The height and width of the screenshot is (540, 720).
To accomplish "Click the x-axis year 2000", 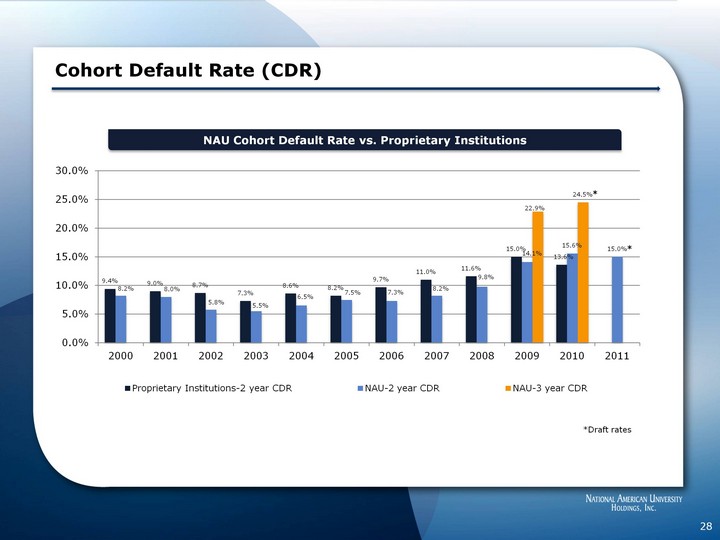I will pyautogui.click(x=120, y=356).
